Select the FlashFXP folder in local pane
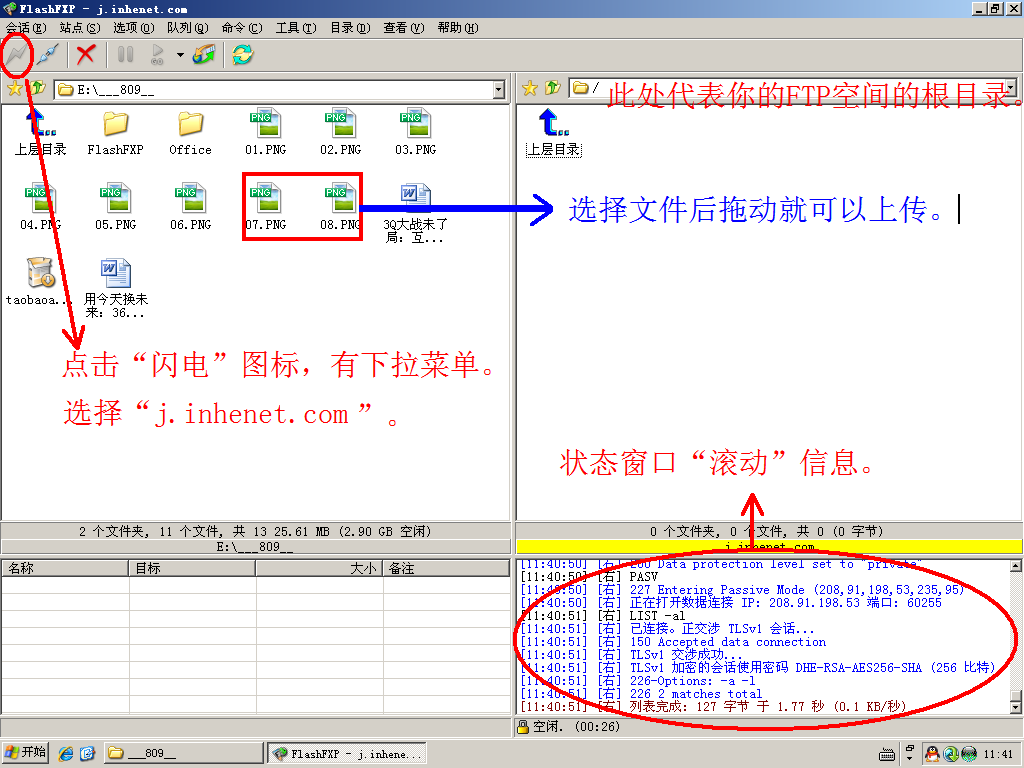Image resolution: width=1024 pixels, height=768 pixels. tap(115, 133)
